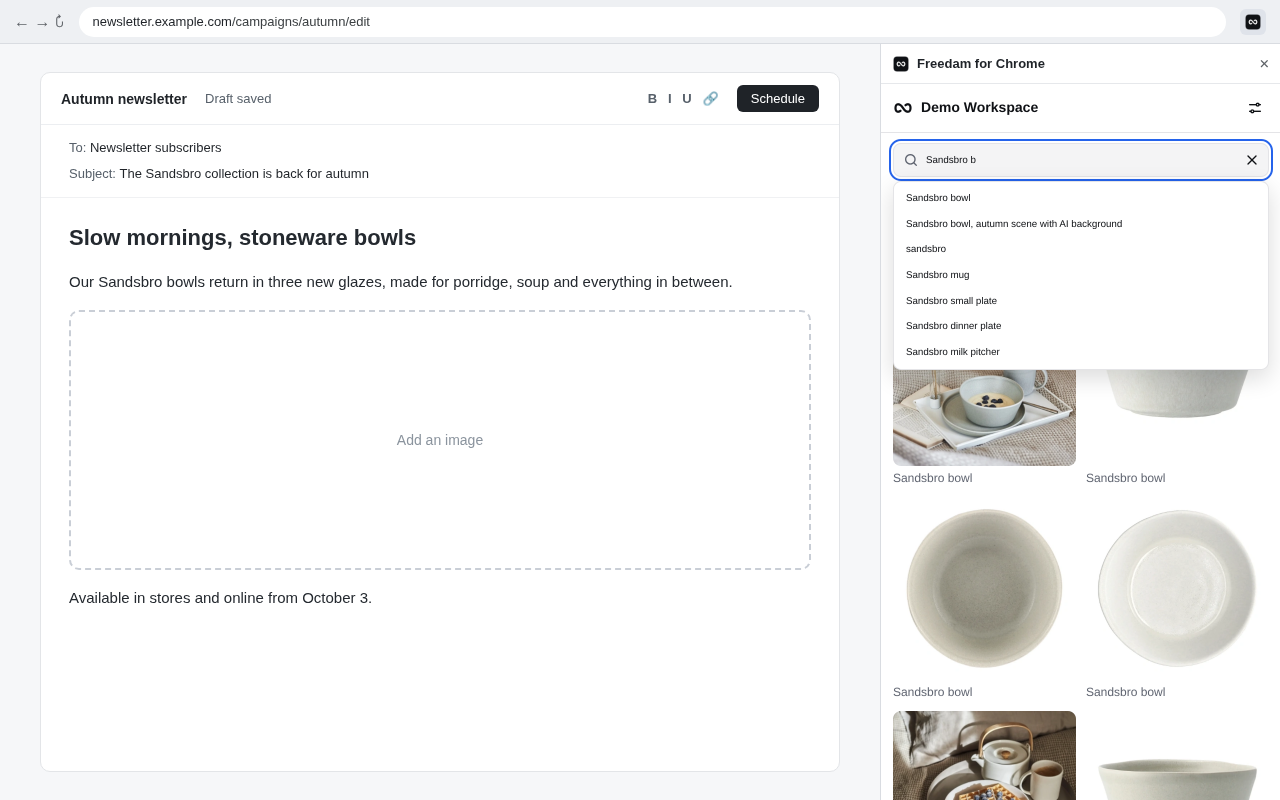This screenshot has width=1280, height=800.
Task: Click the Schedule button
Action: tap(778, 99)
